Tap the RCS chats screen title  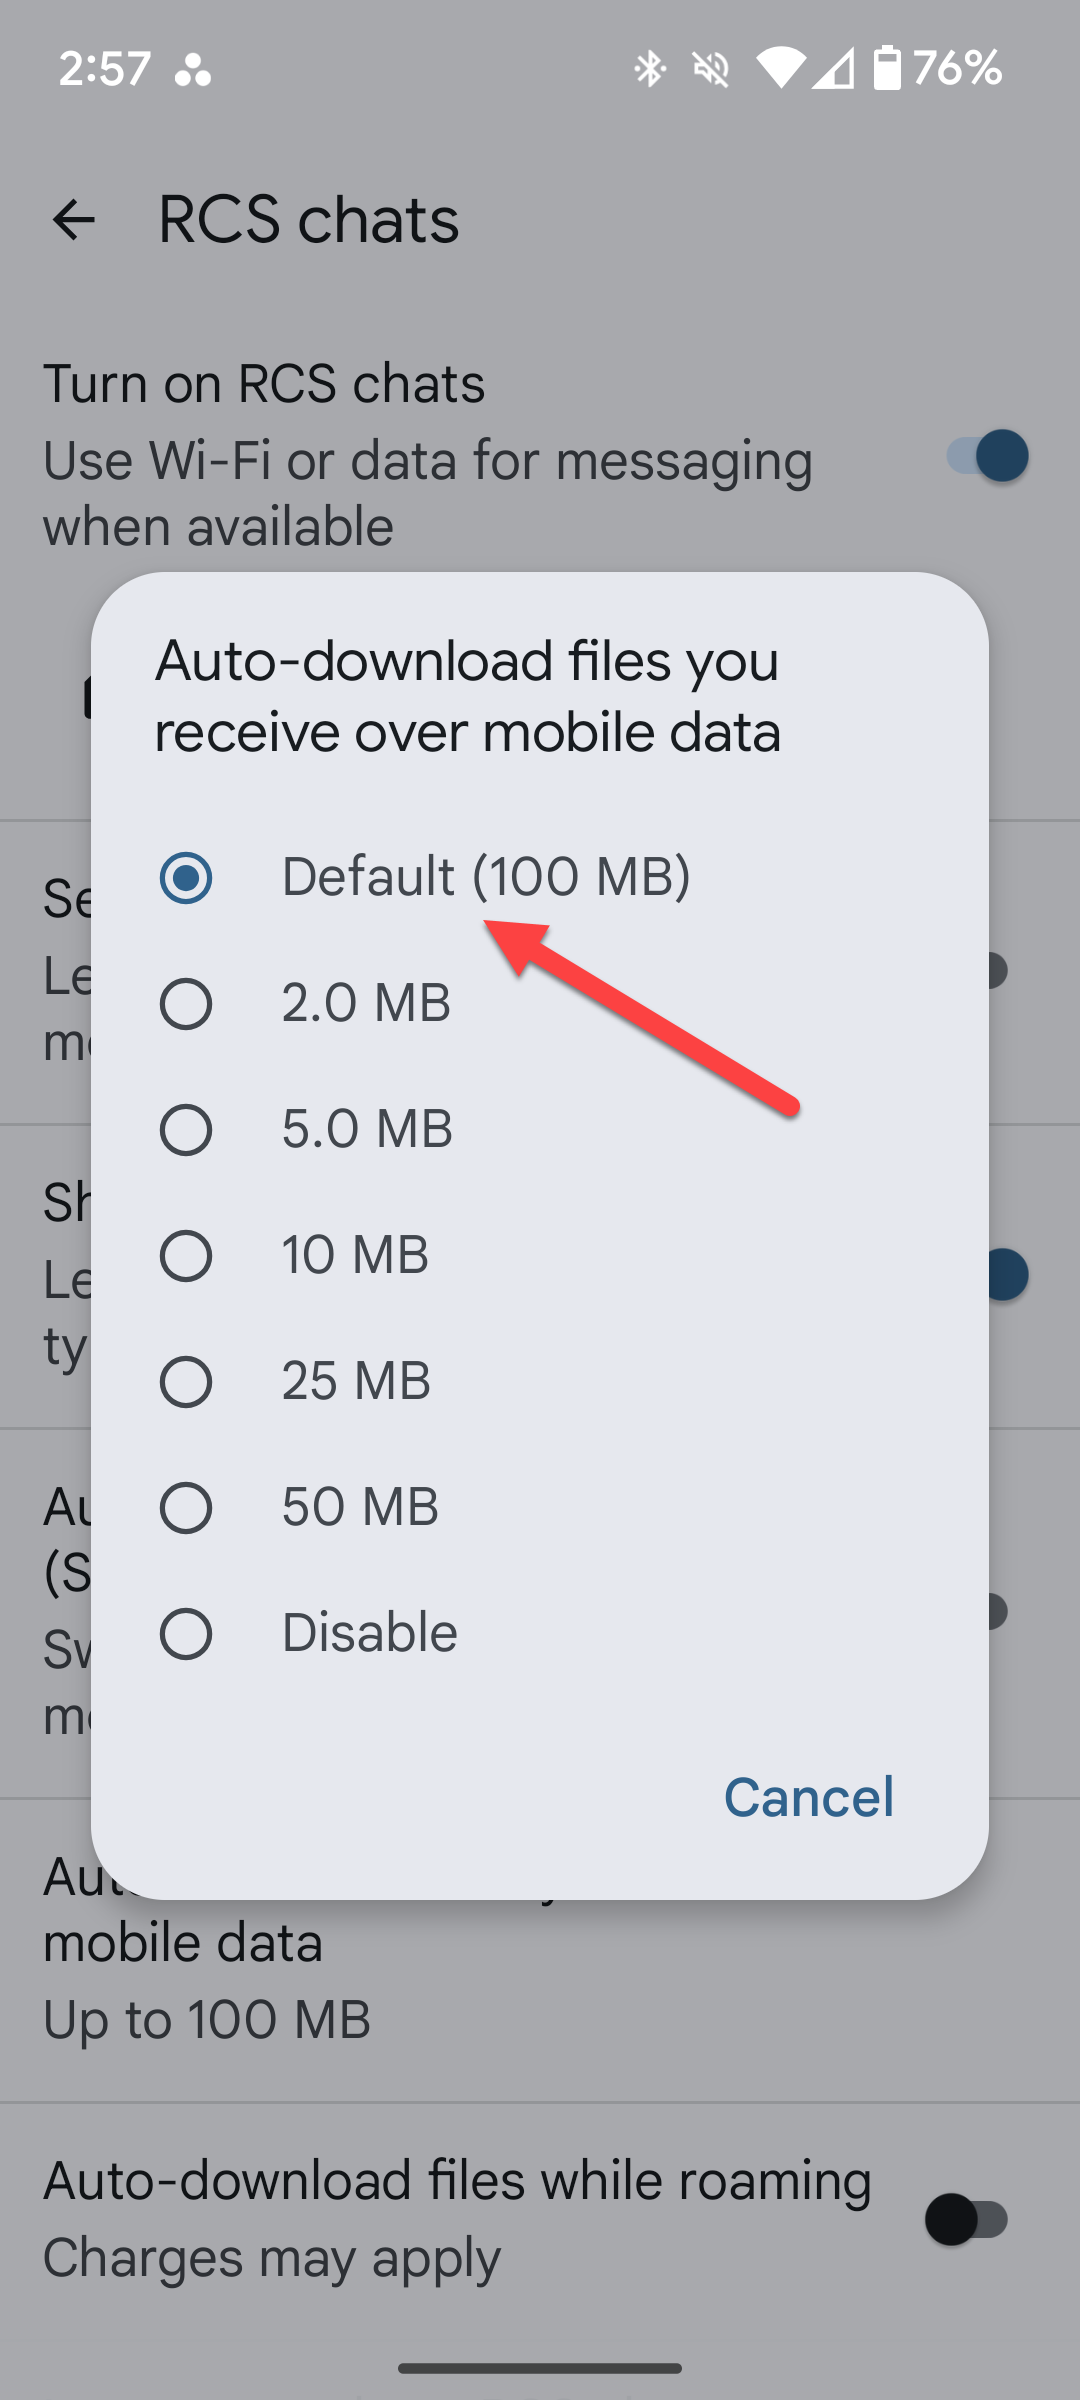(x=306, y=219)
